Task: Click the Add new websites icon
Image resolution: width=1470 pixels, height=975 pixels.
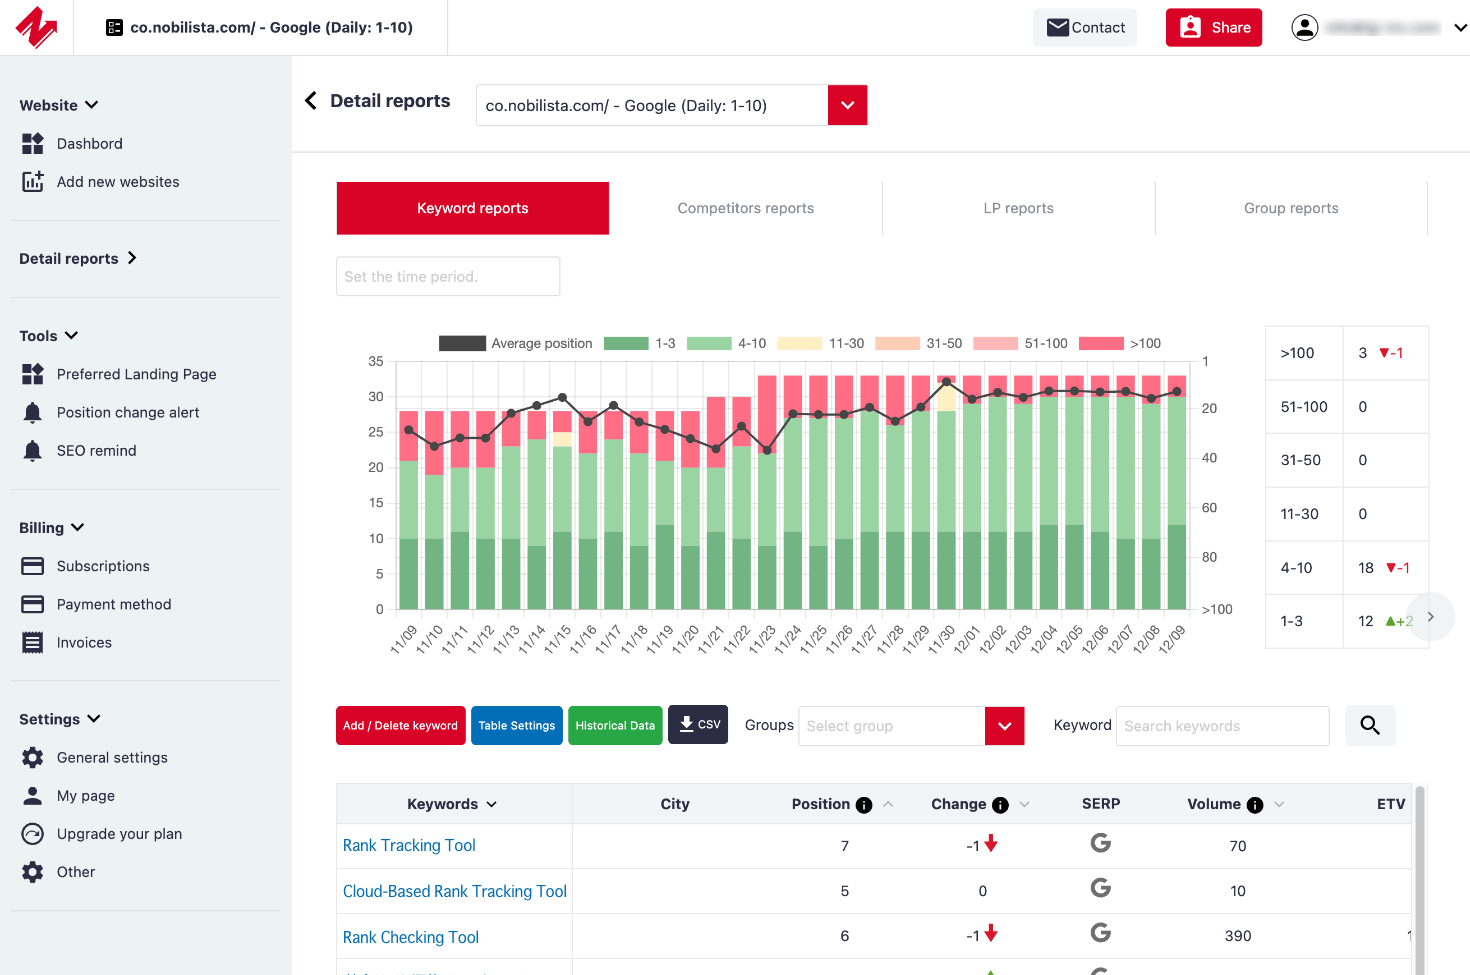Action: pyautogui.click(x=33, y=182)
